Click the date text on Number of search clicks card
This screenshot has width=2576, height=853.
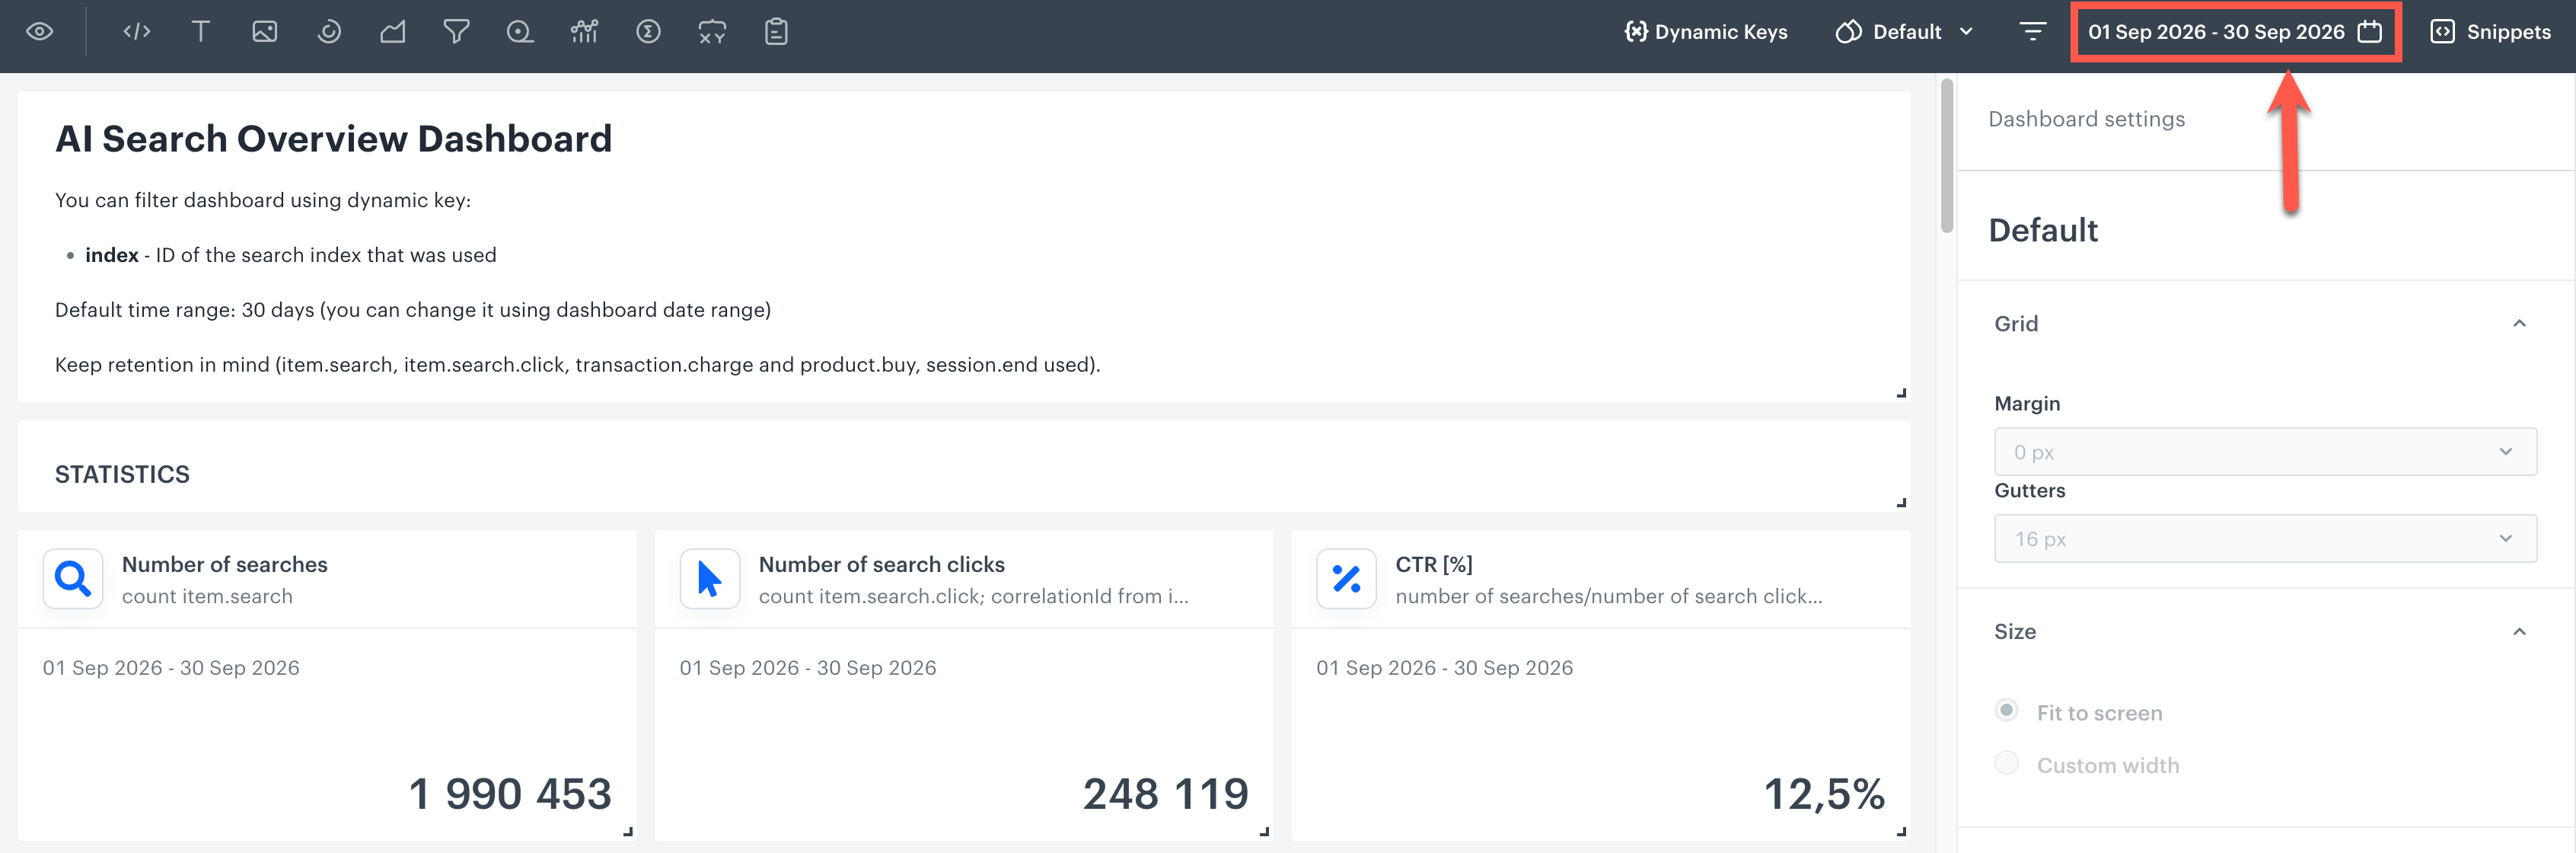(808, 668)
